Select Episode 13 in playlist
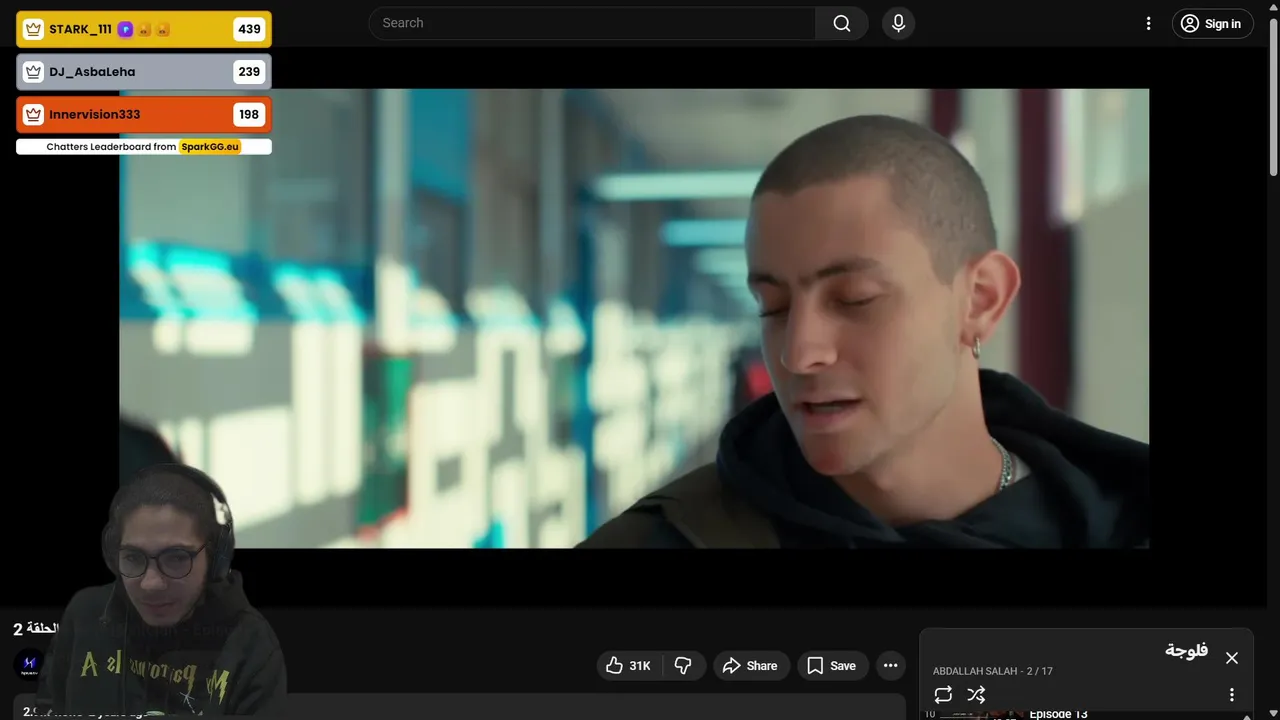This screenshot has height=720, width=1280. [x=1058, y=714]
